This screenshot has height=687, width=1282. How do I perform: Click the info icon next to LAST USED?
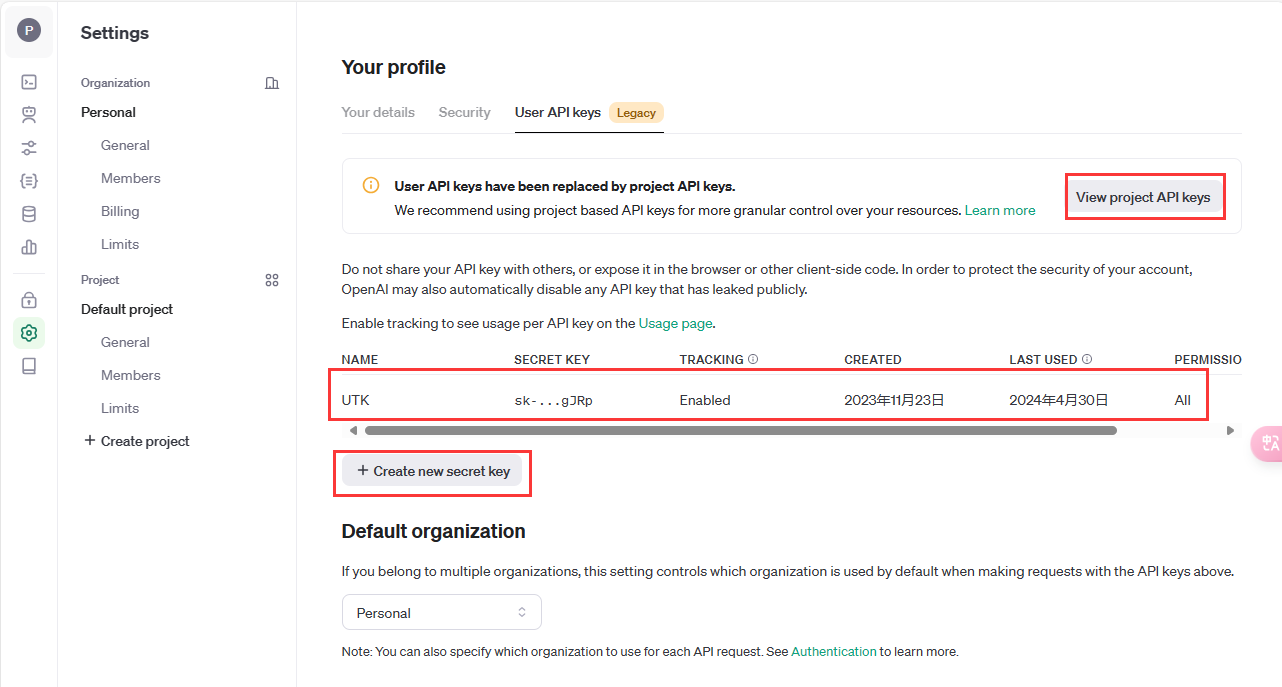pyautogui.click(x=1087, y=359)
